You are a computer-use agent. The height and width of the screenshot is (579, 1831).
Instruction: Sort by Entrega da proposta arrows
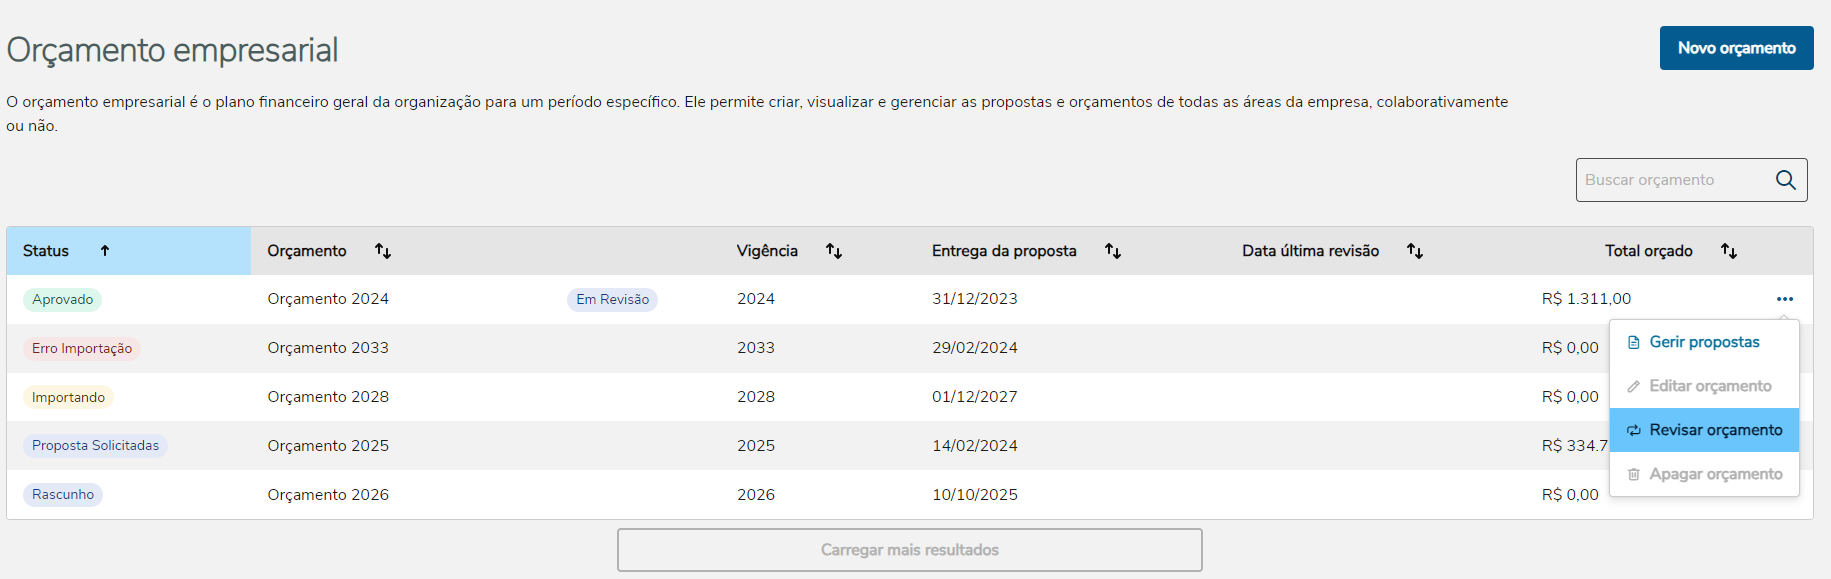point(1113,251)
